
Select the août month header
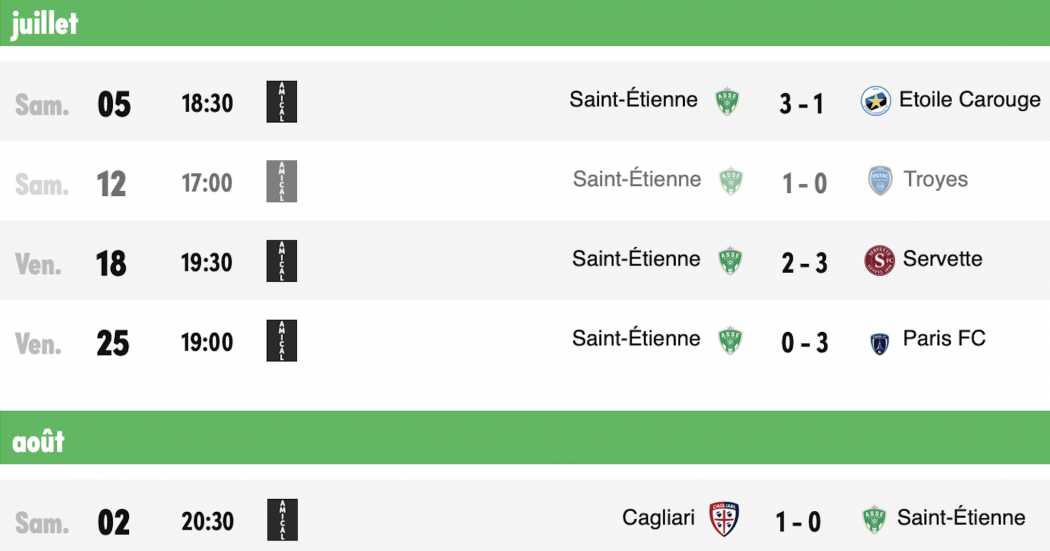tap(525, 437)
